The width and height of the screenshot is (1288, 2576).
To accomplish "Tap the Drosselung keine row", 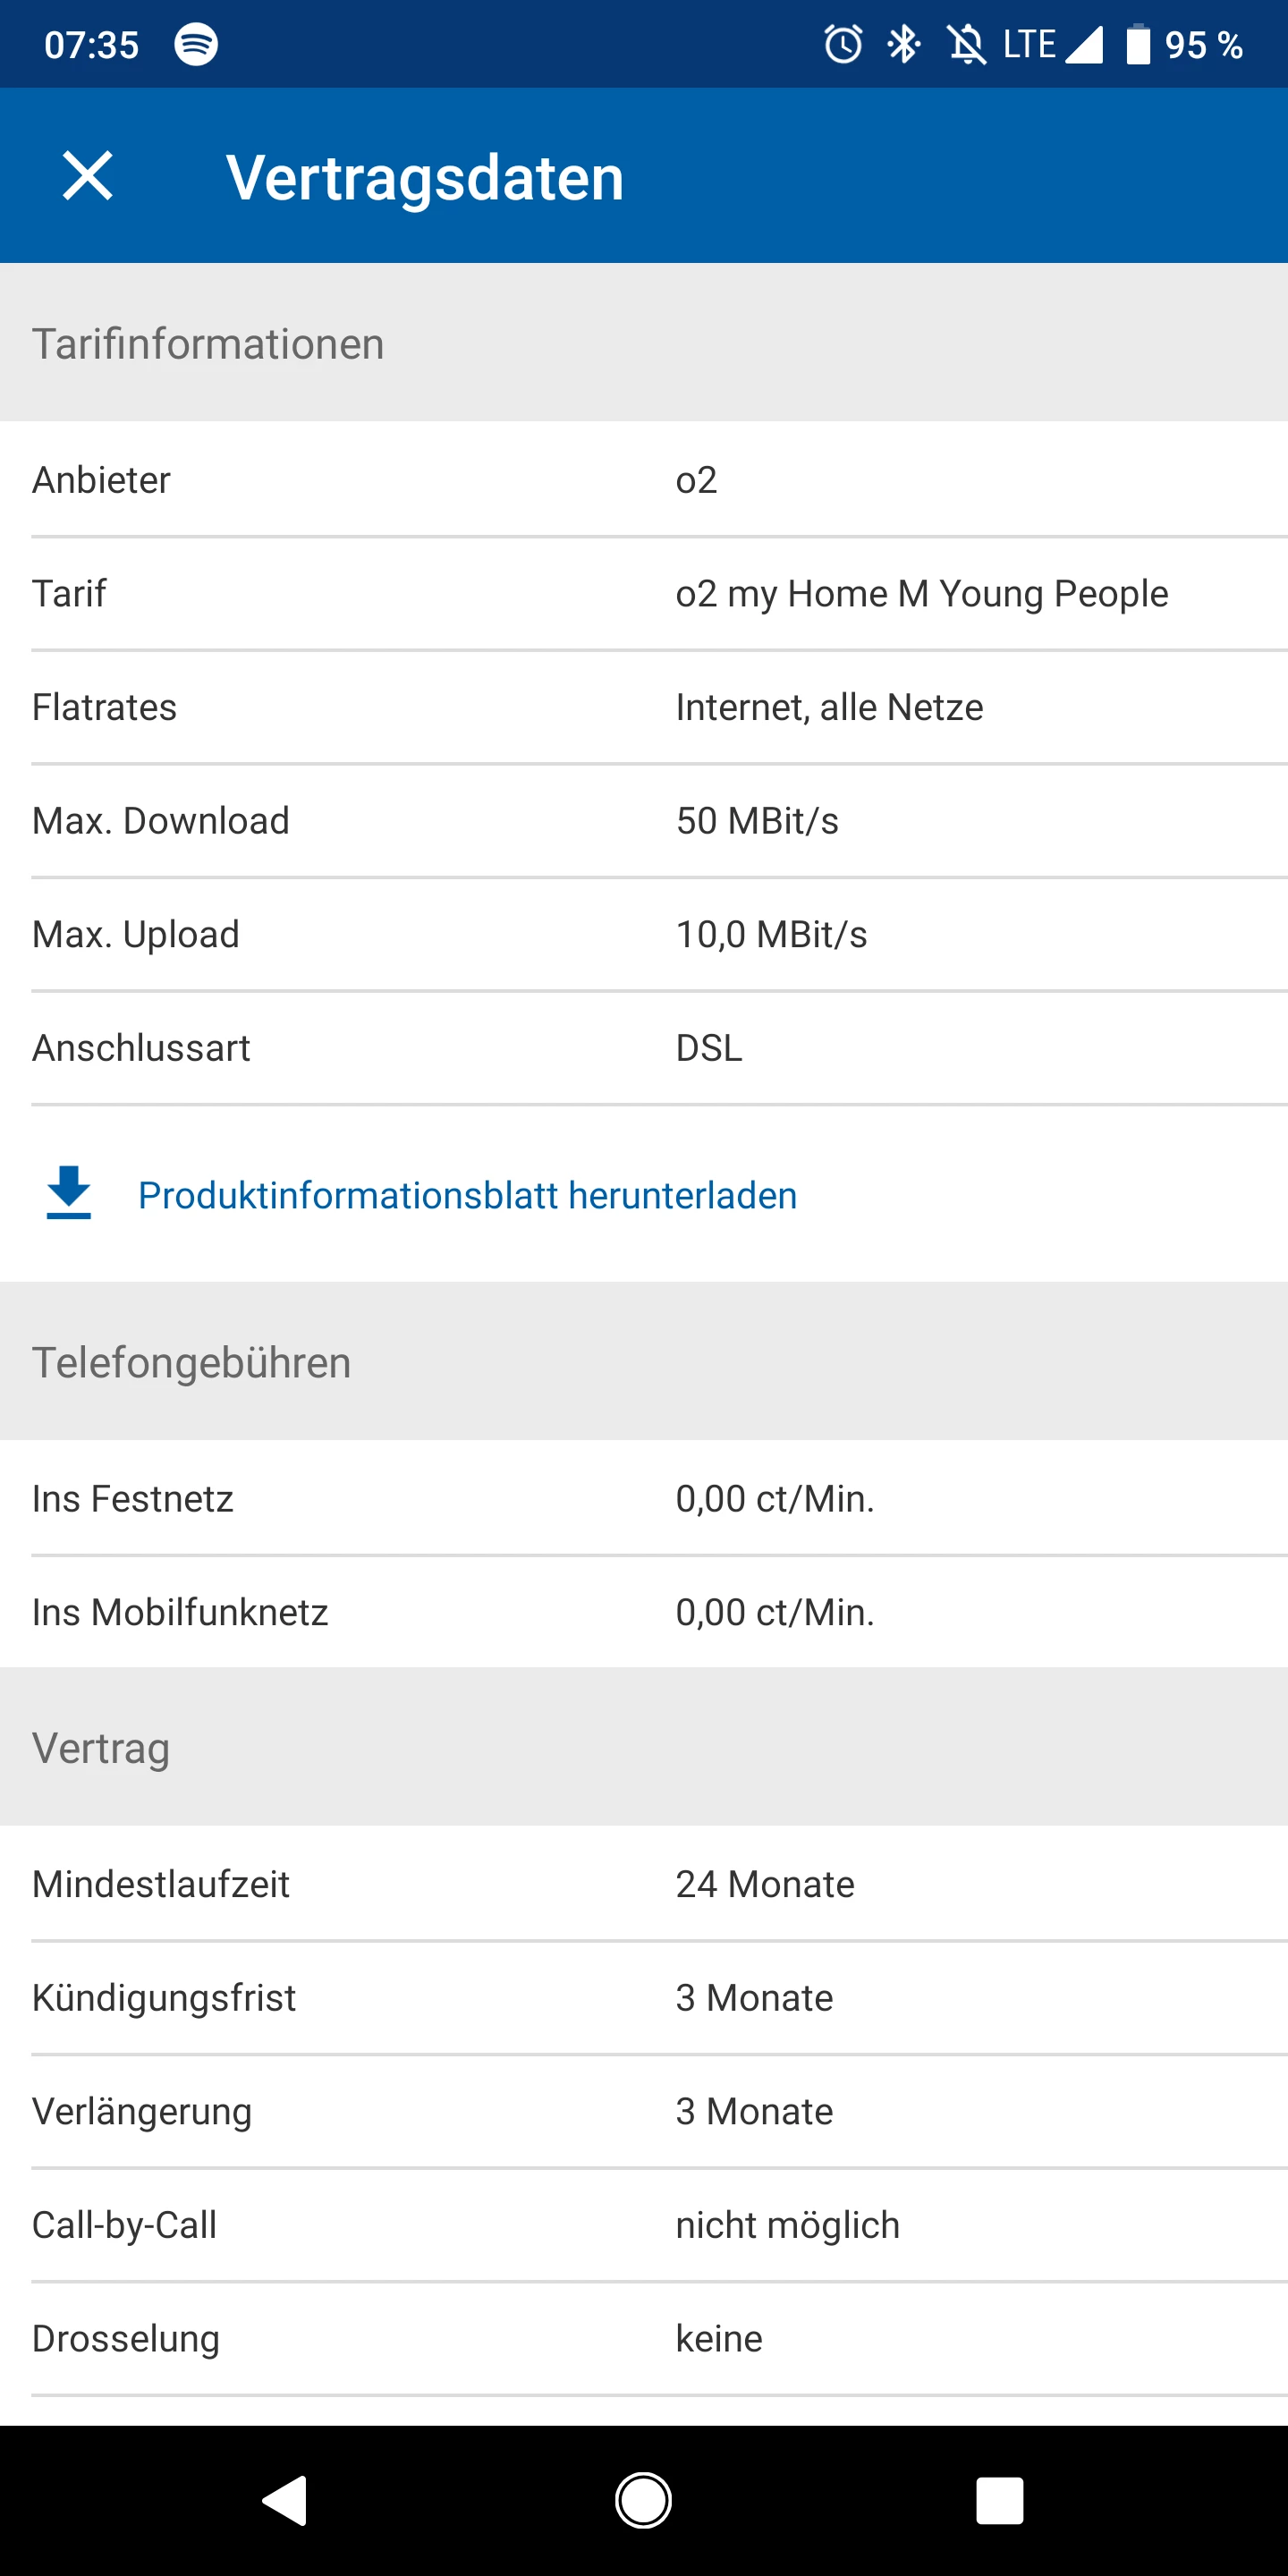I will (644, 2338).
